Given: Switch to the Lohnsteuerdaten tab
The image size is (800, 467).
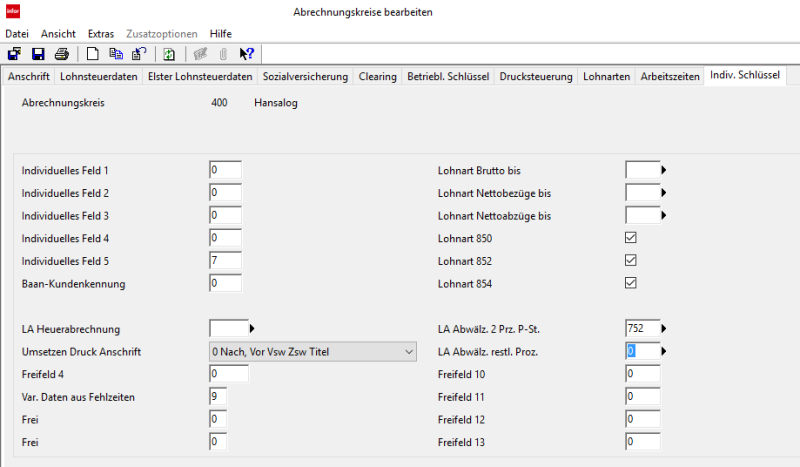Looking at the screenshot, I should [98, 77].
